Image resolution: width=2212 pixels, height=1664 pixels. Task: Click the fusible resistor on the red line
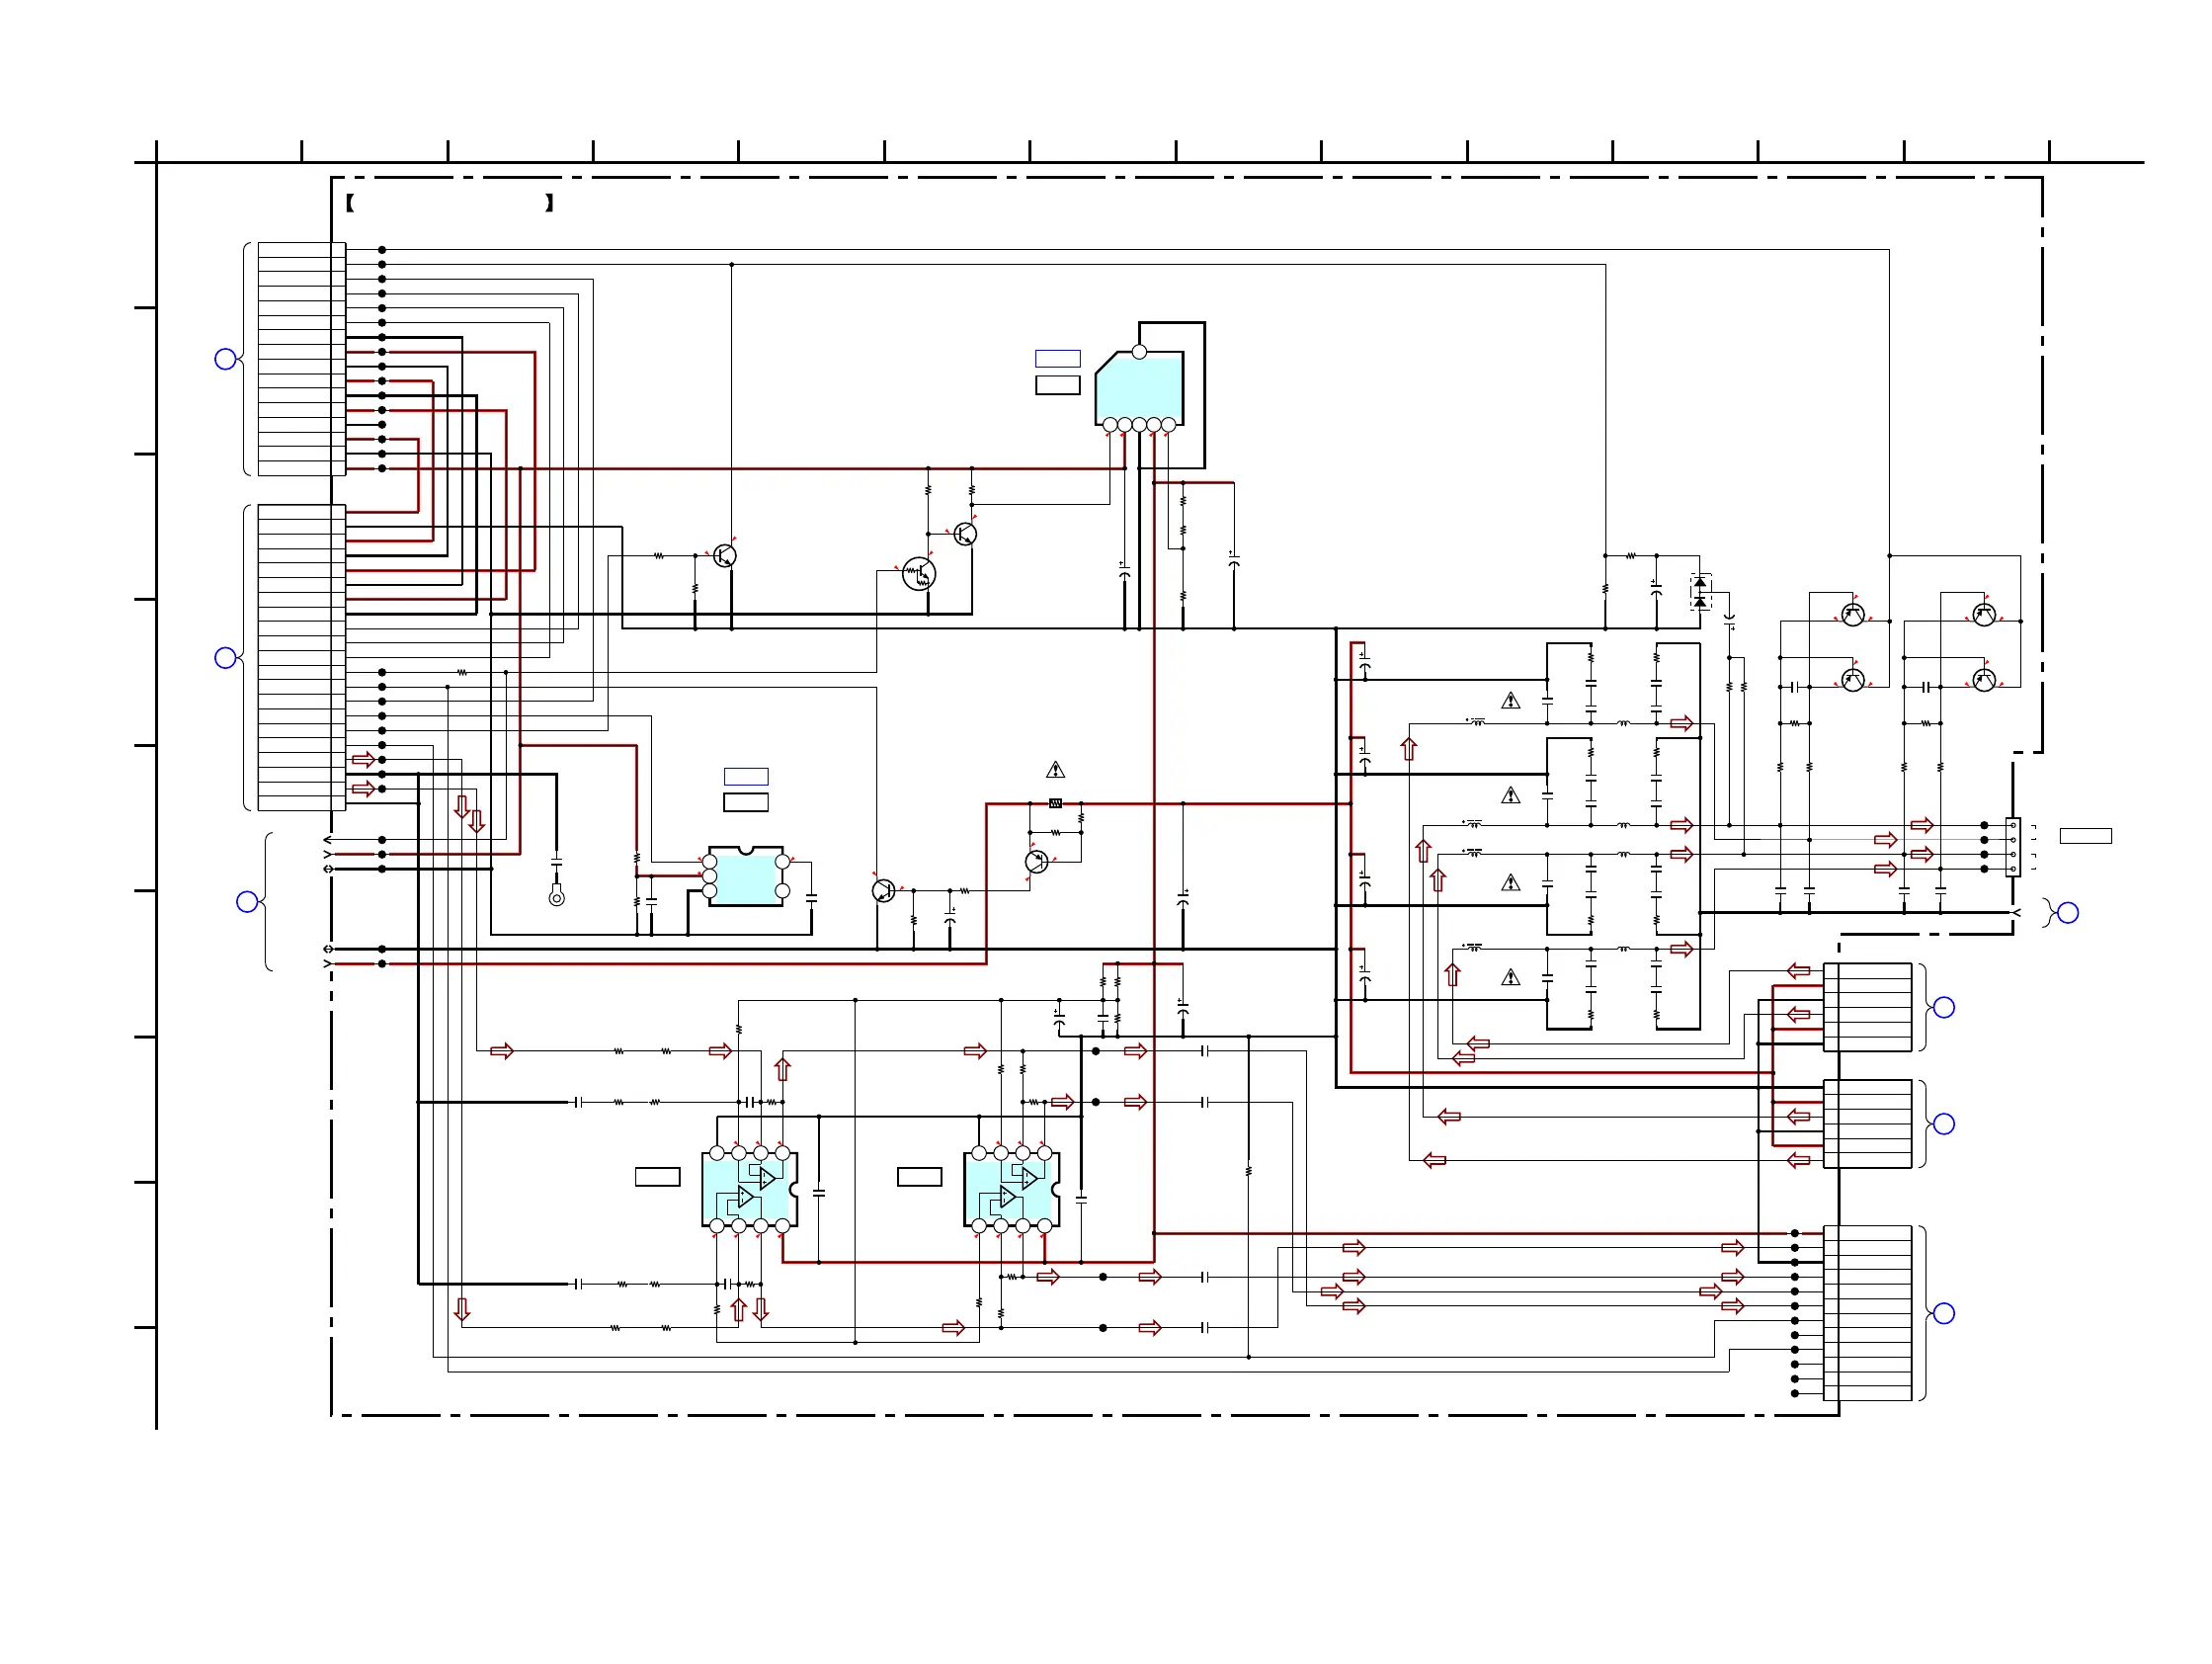click(1055, 803)
